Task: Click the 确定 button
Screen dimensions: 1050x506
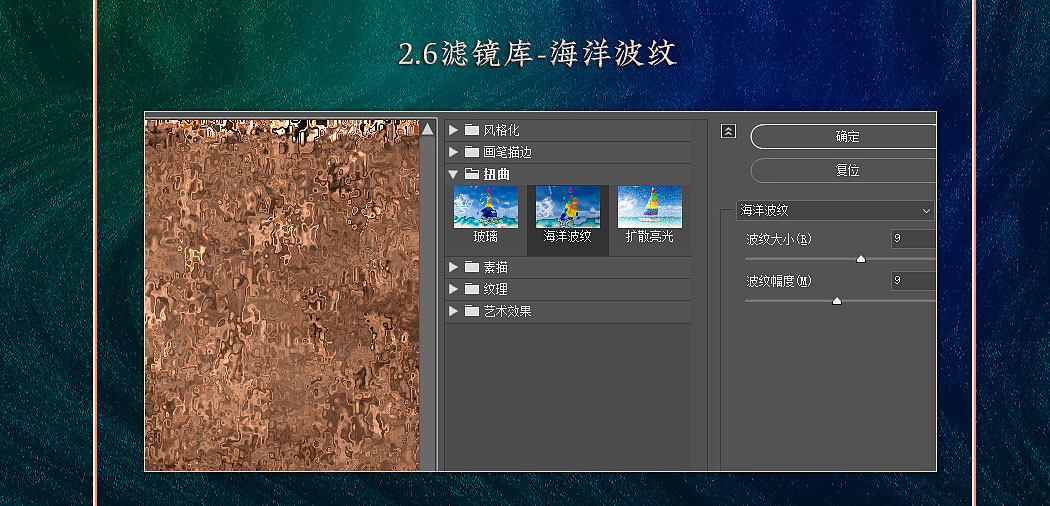Action: coord(843,137)
